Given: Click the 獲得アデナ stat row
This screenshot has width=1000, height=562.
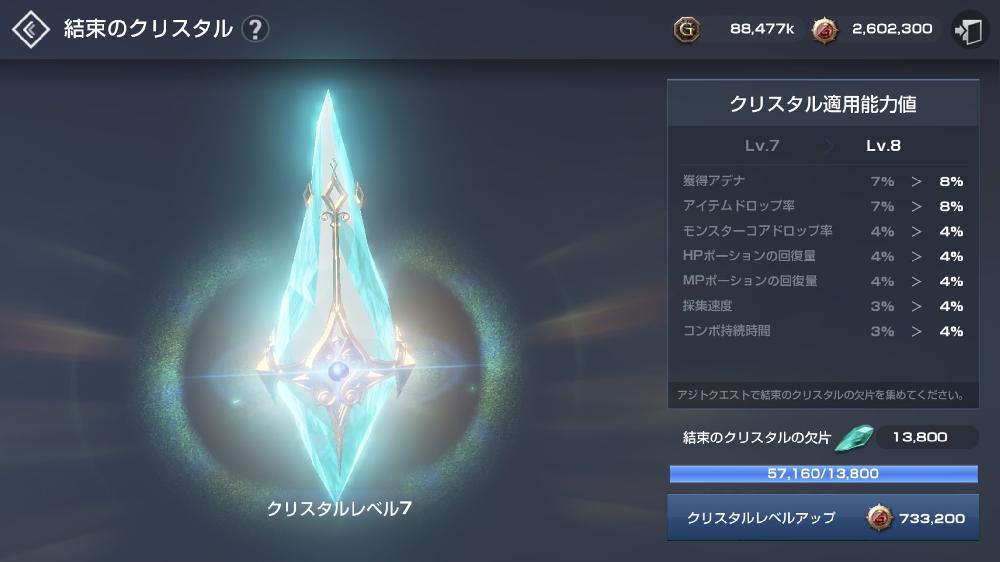Looking at the screenshot, I should pyautogui.click(x=823, y=181).
